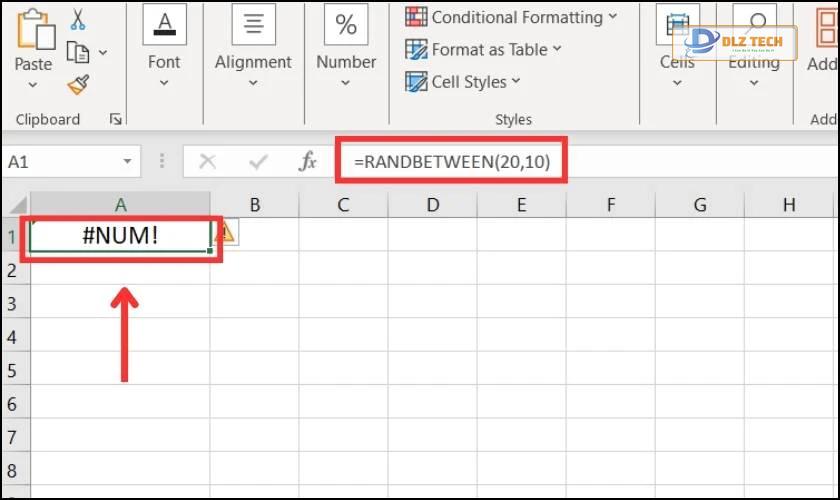This screenshot has height=500, width=840.
Task: Click the Copy icon
Action: click(x=78, y=53)
